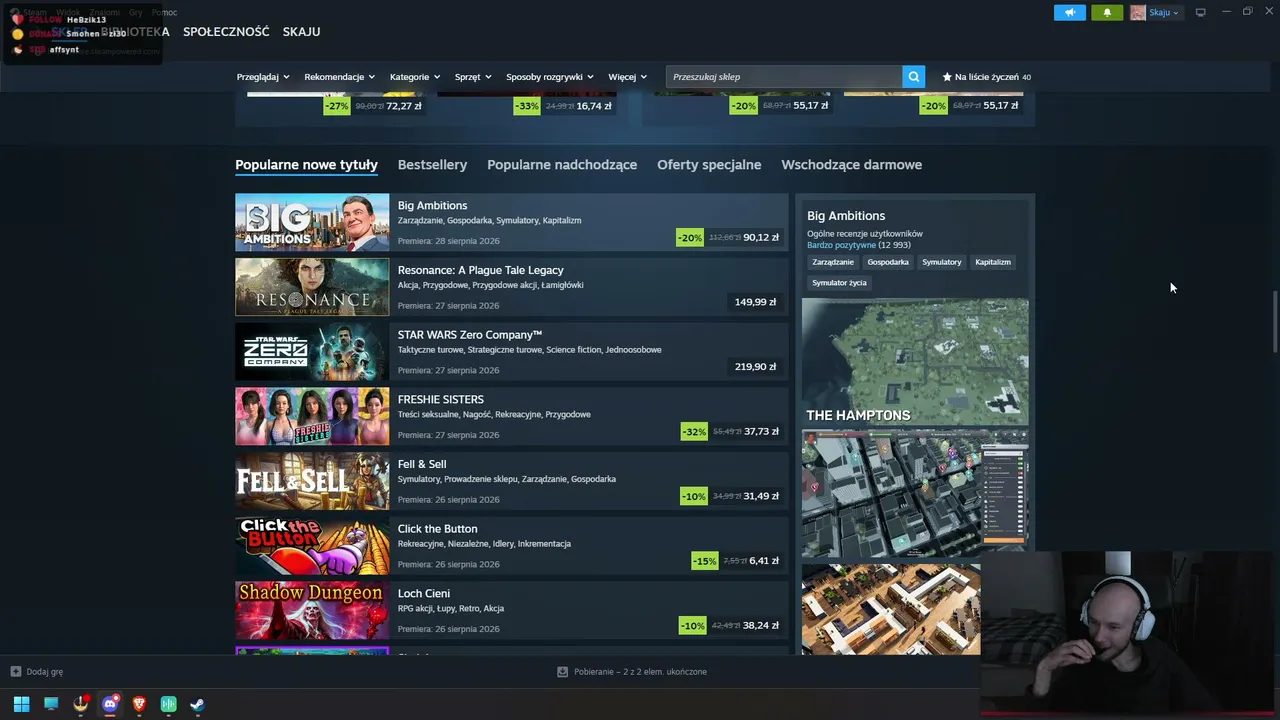Select the Oferty specjalne tab
1280x720 pixels.
tap(709, 165)
